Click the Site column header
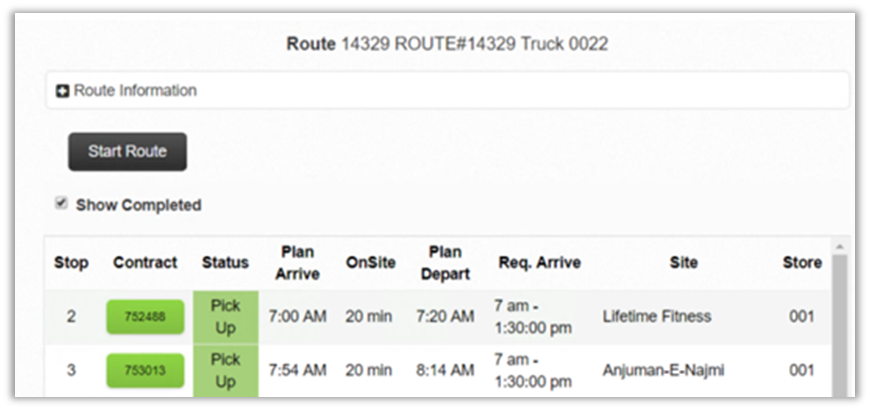This screenshot has width=870, height=410. tap(684, 263)
